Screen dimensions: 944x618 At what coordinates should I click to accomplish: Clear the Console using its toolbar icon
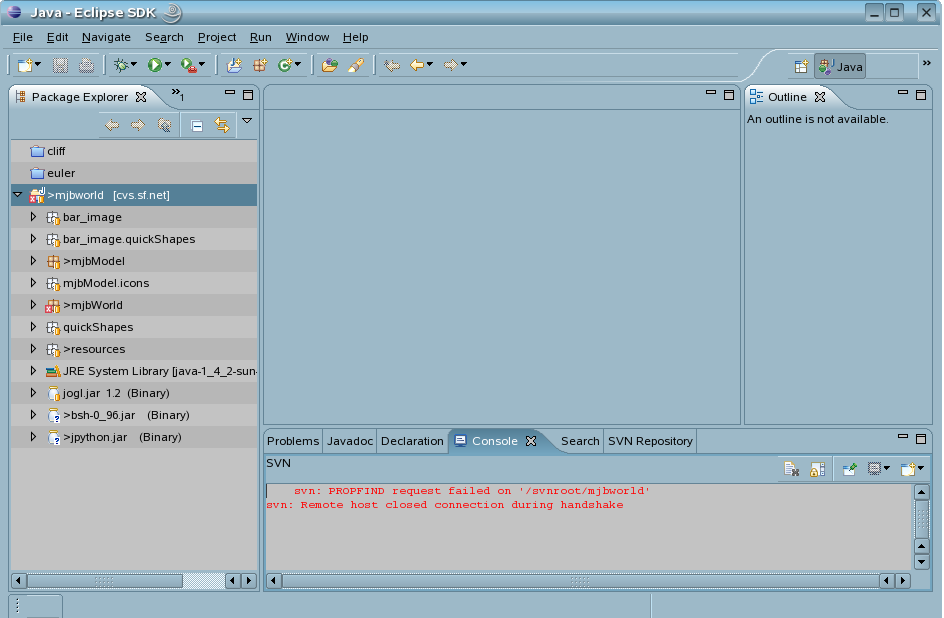791,469
